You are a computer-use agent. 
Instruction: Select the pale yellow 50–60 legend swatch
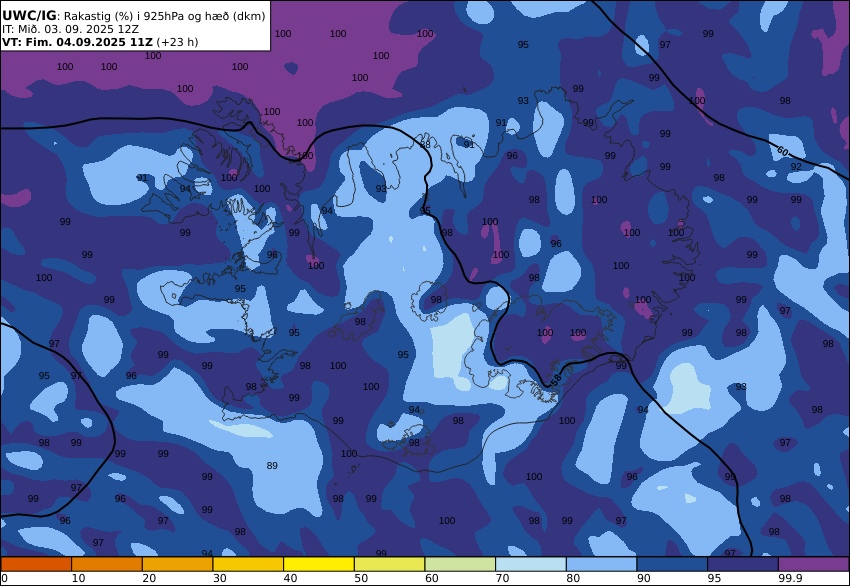point(389,564)
